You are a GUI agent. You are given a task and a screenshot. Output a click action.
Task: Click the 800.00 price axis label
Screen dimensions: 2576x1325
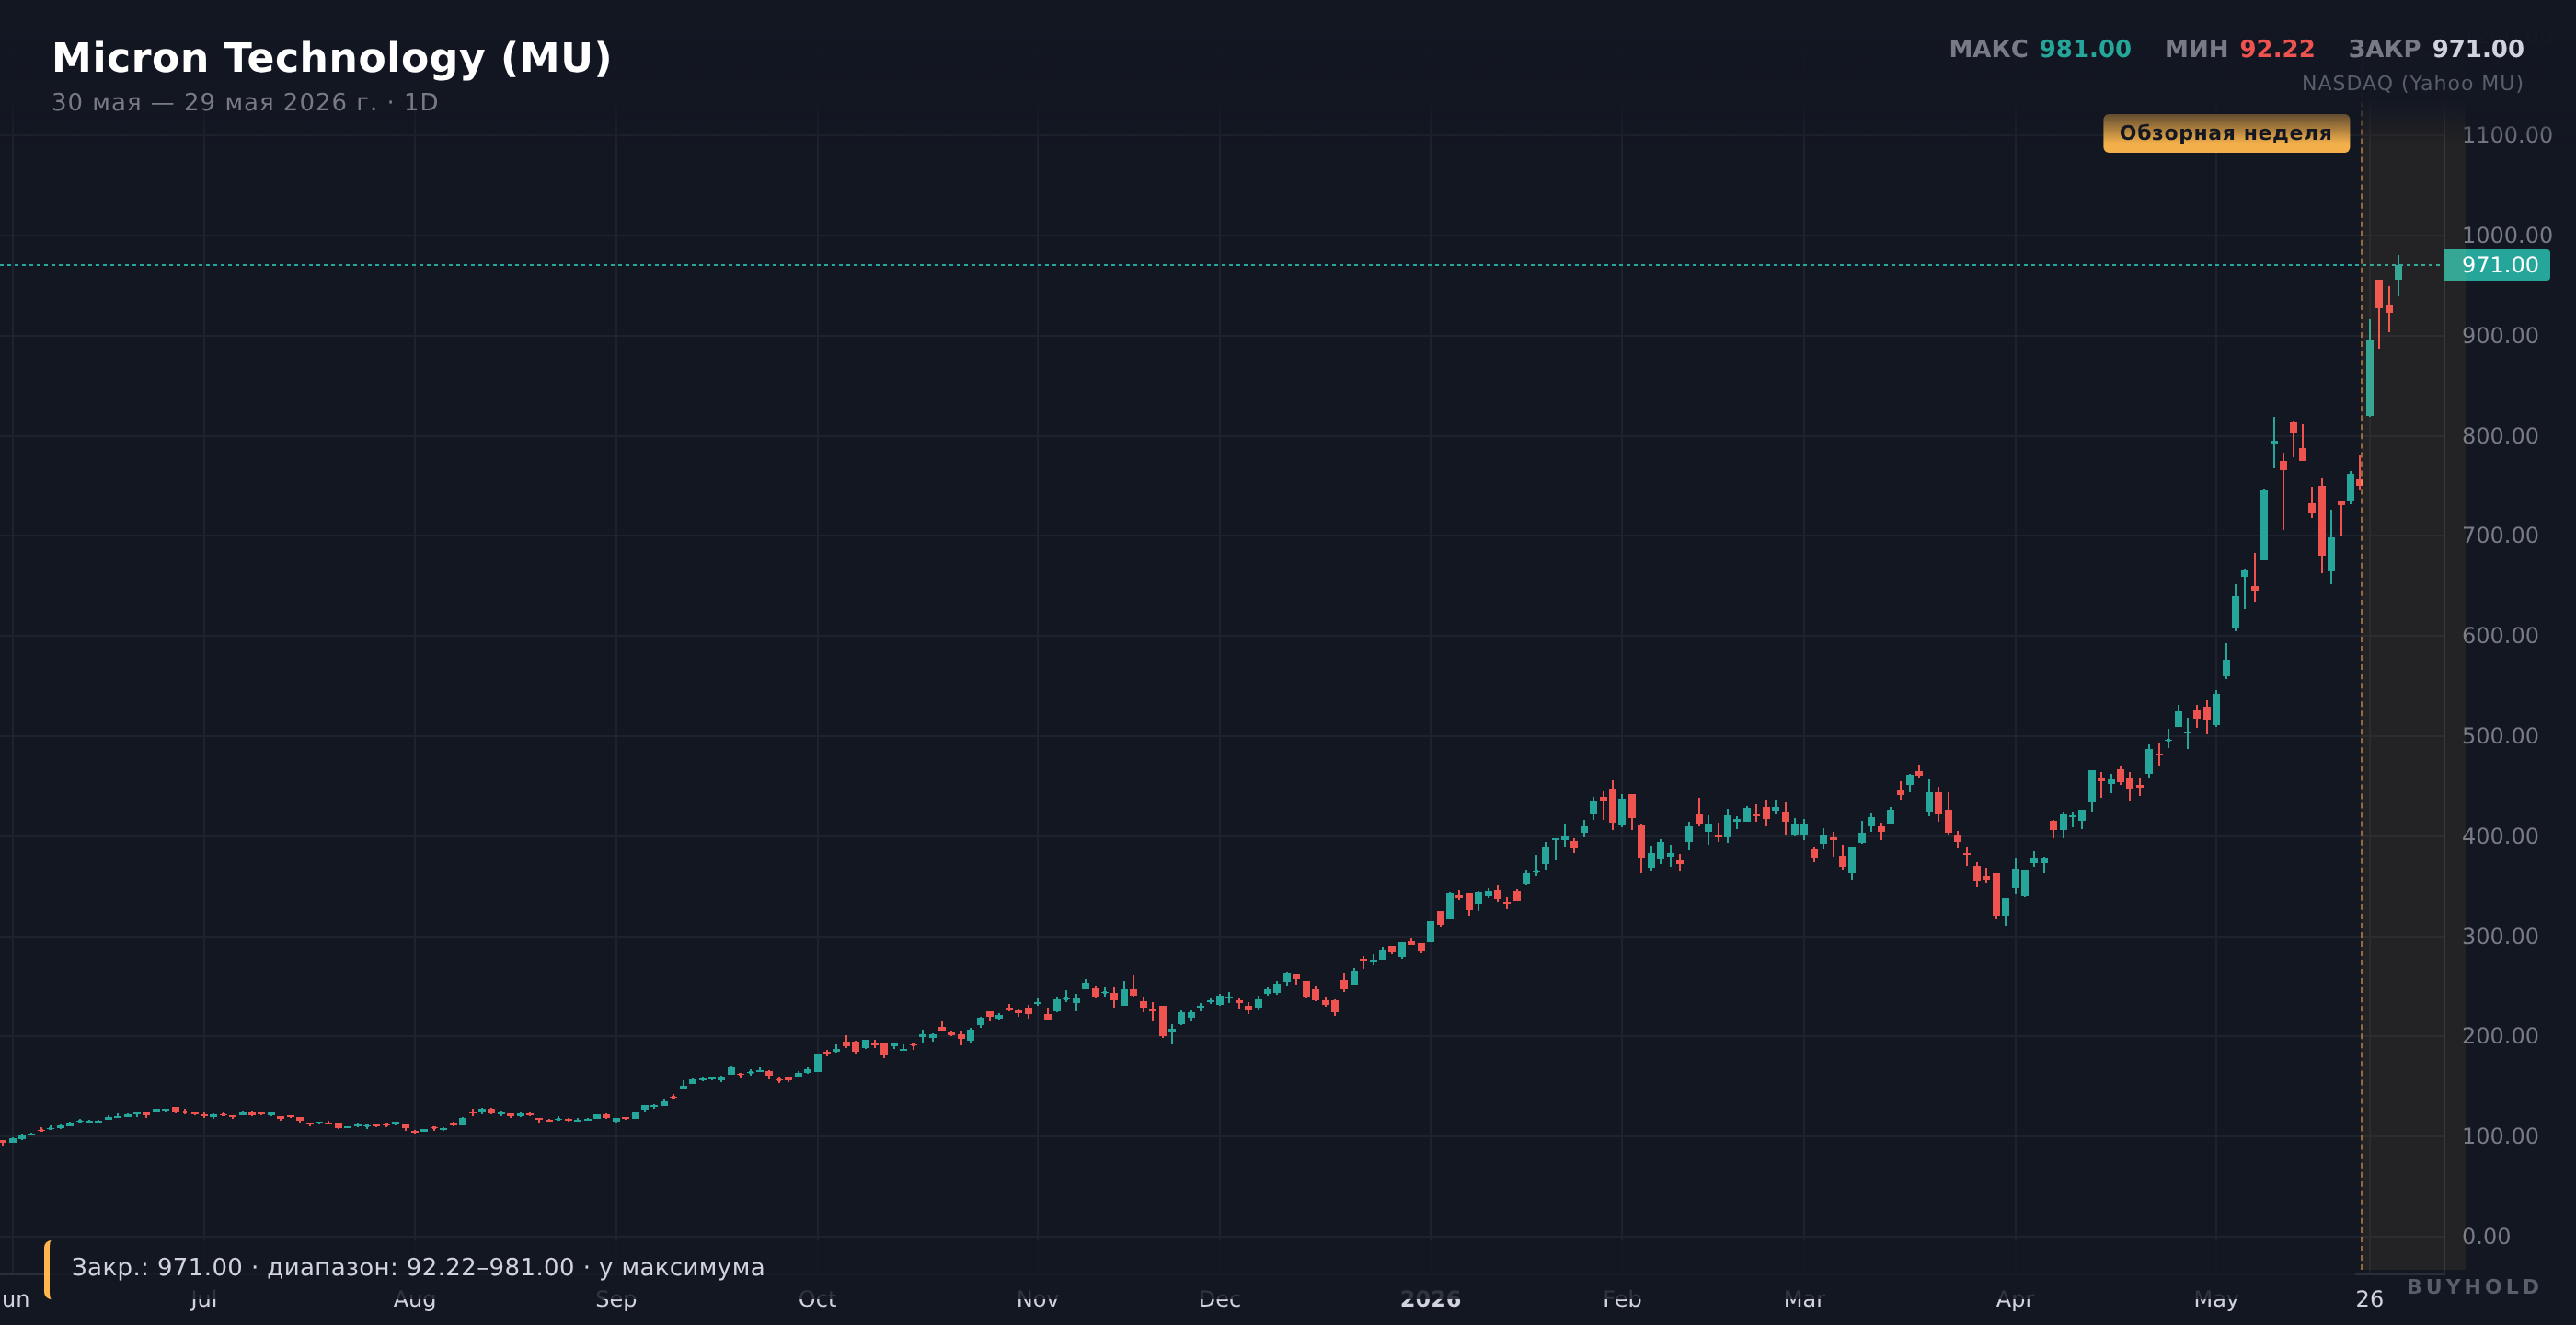pos(2500,436)
